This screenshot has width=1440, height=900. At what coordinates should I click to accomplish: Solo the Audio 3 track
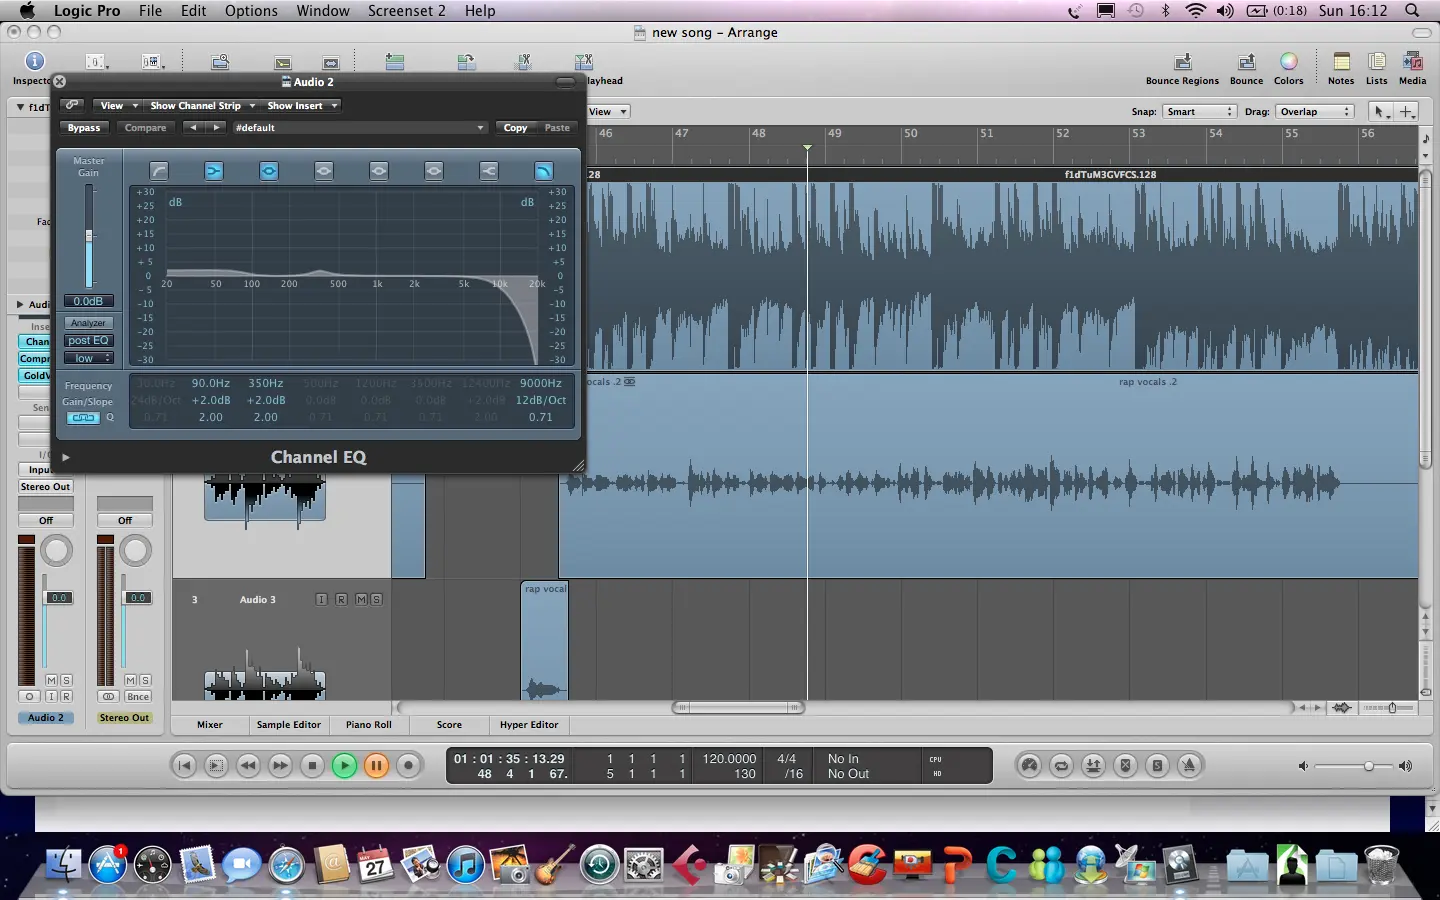376,600
